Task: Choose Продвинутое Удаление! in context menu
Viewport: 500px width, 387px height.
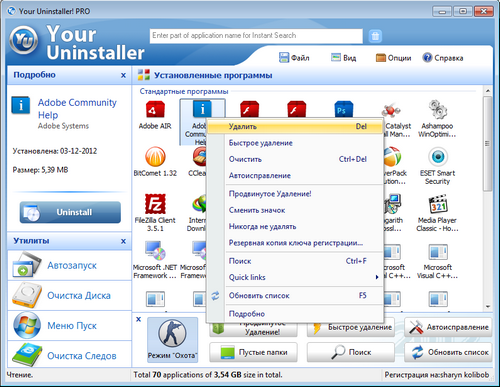Action: point(295,194)
